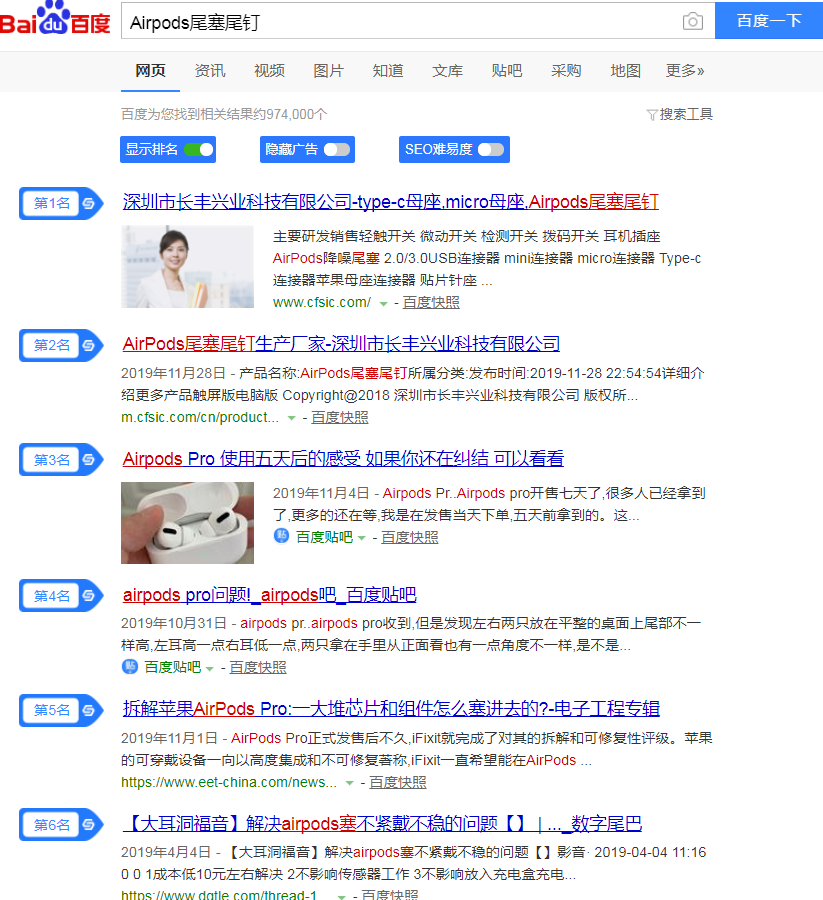Enable the 隐藏广告 switch
Image resolution: width=823 pixels, height=900 pixels.
point(337,150)
